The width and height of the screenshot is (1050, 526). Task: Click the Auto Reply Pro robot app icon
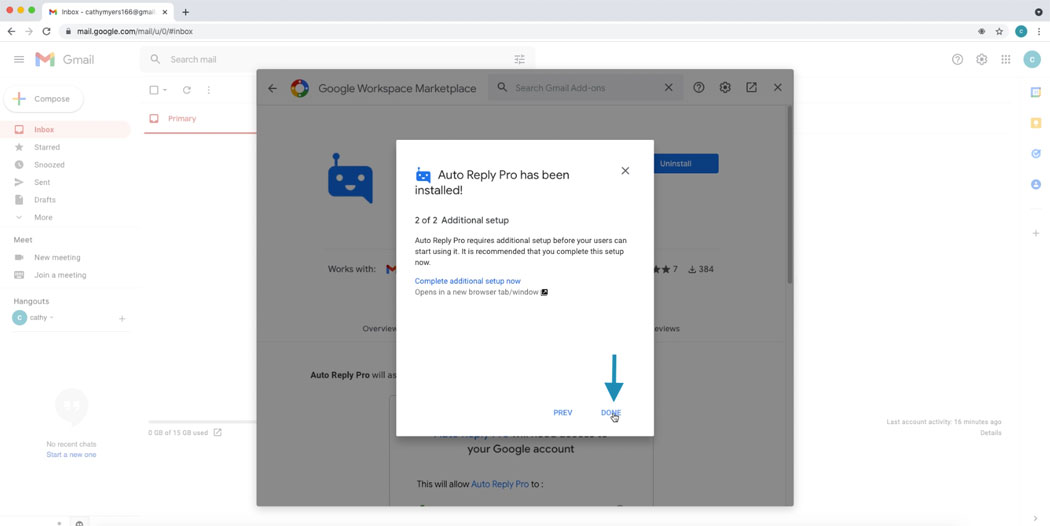(x=350, y=178)
